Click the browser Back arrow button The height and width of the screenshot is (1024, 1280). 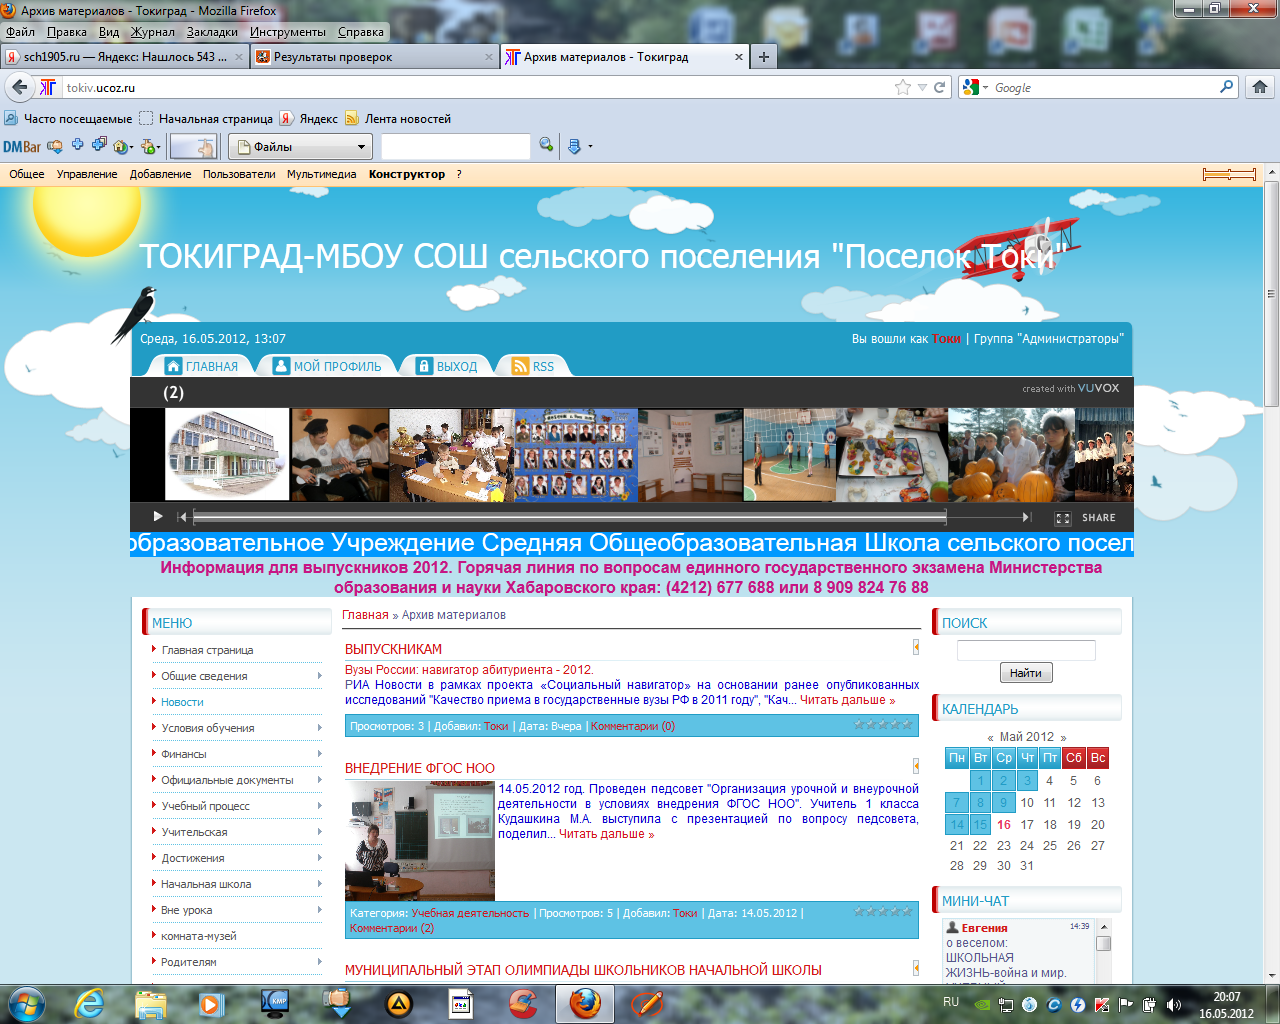(x=20, y=87)
